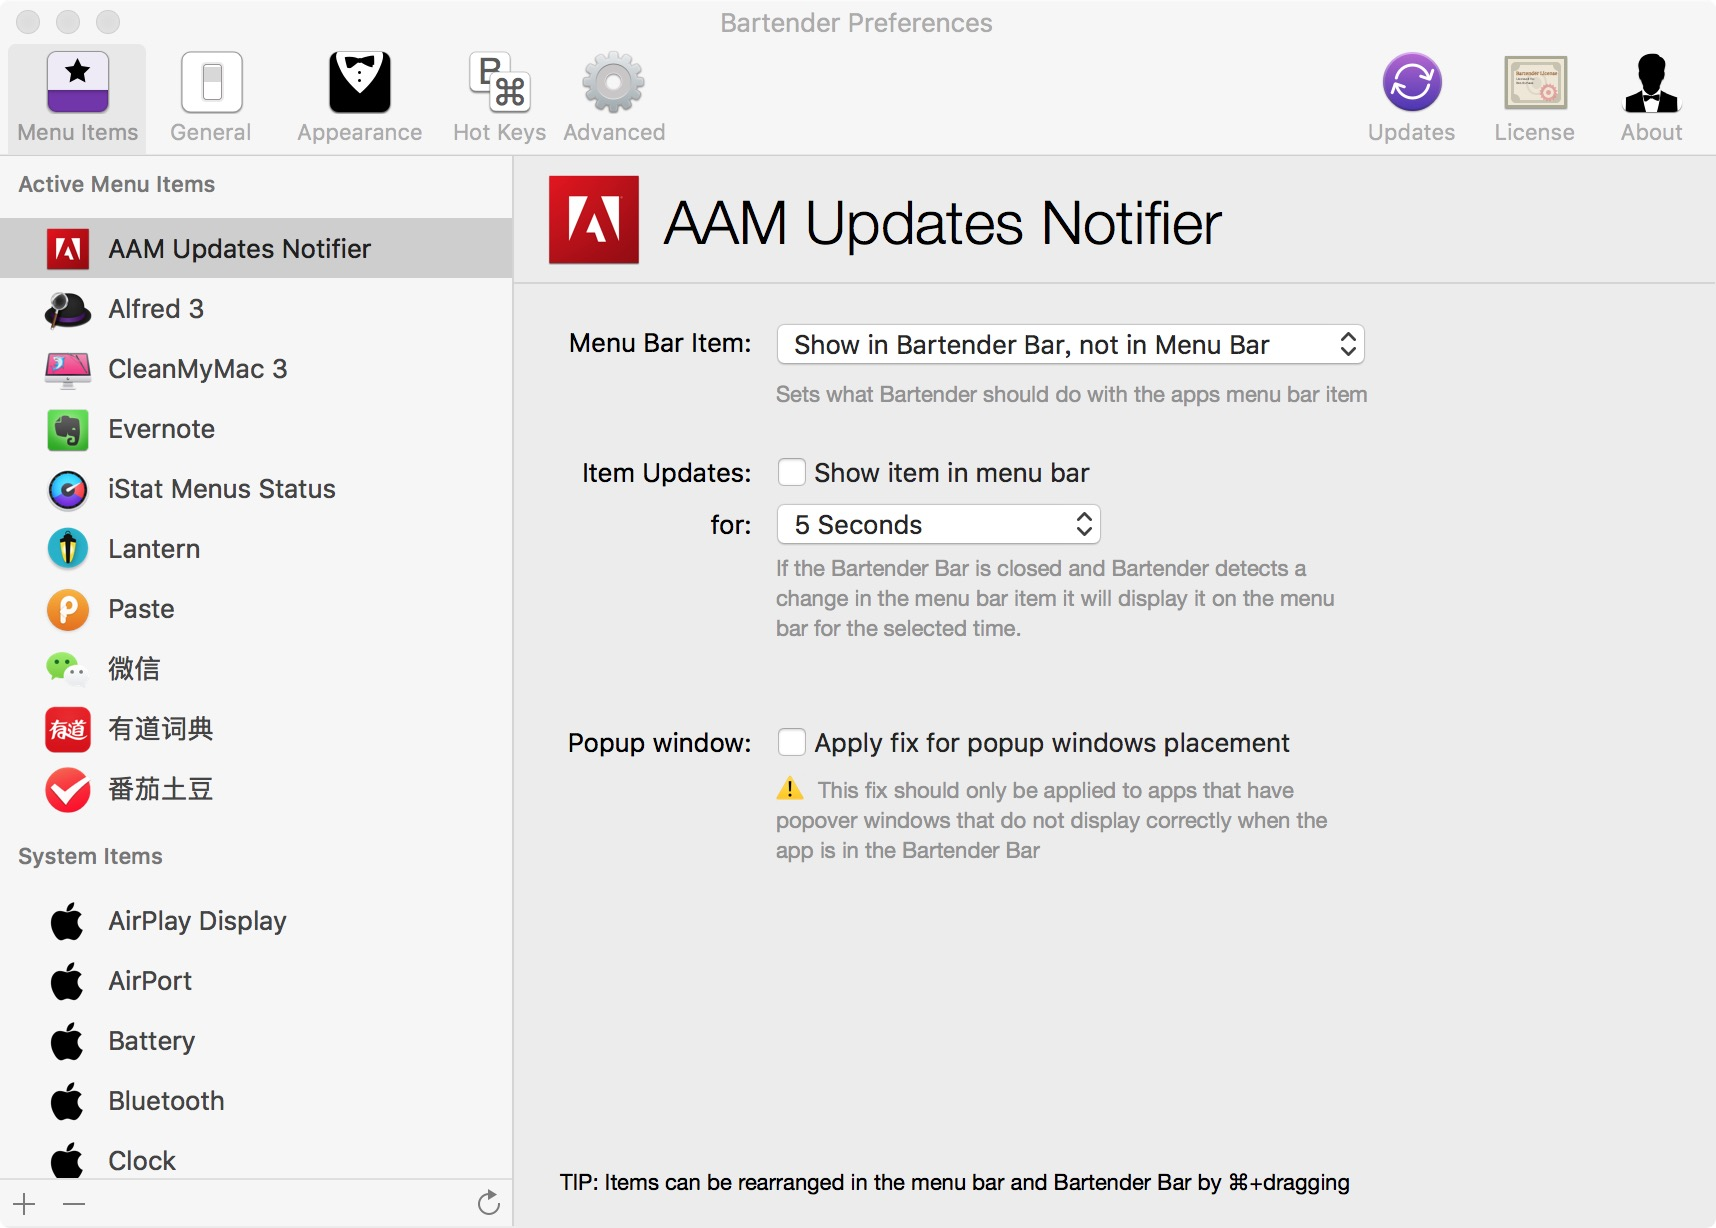Select 有道词典 in the list

pyautogui.click(x=256, y=729)
